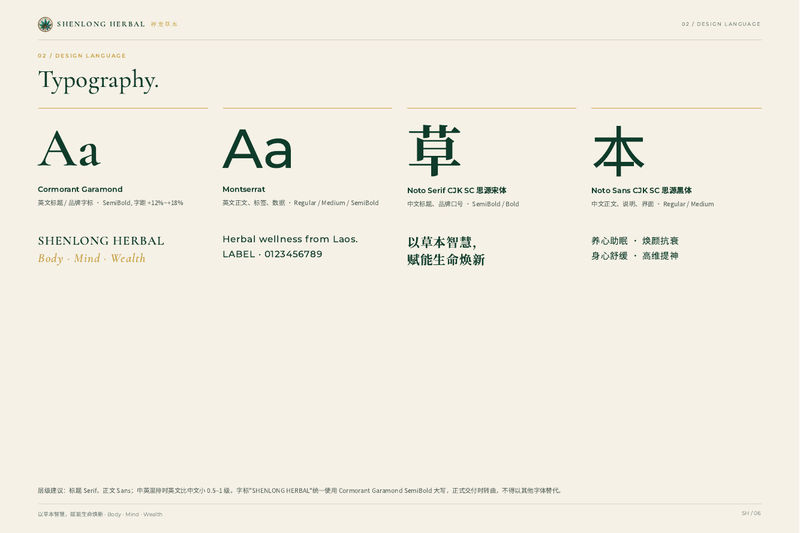Click the "SemiBold, 字距 +12%~+18%" description line

[110, 203]
